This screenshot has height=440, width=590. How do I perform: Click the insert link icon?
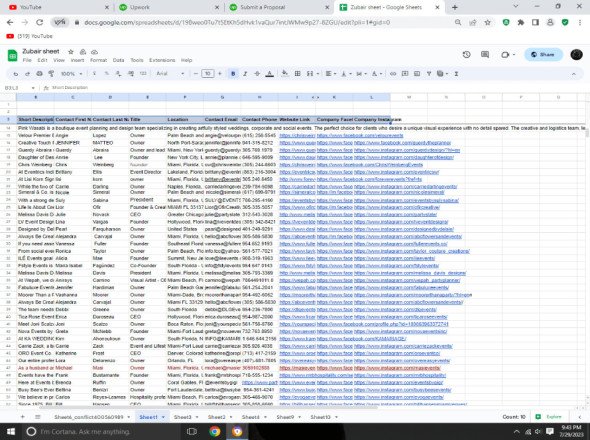[x=393, y=74]
